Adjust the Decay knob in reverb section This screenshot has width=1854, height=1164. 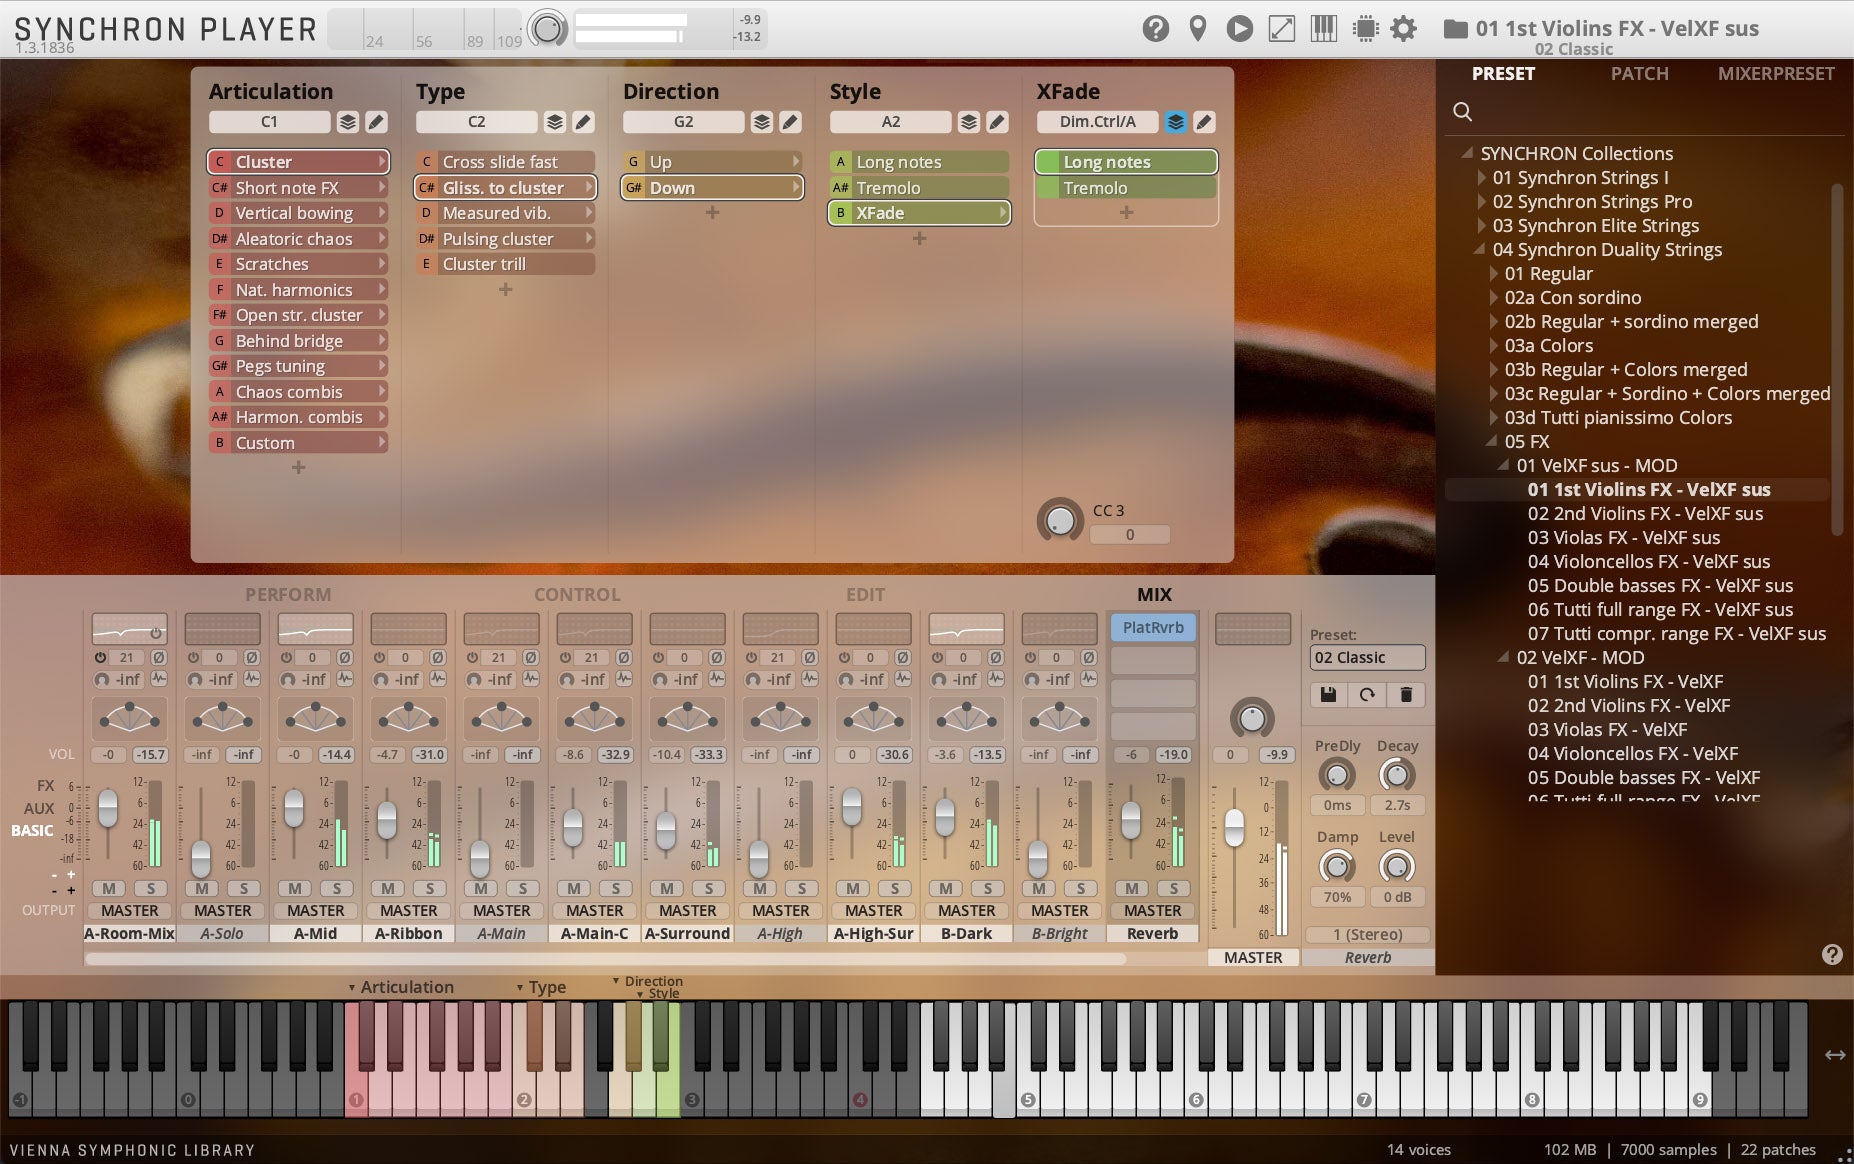(1396, 772)
